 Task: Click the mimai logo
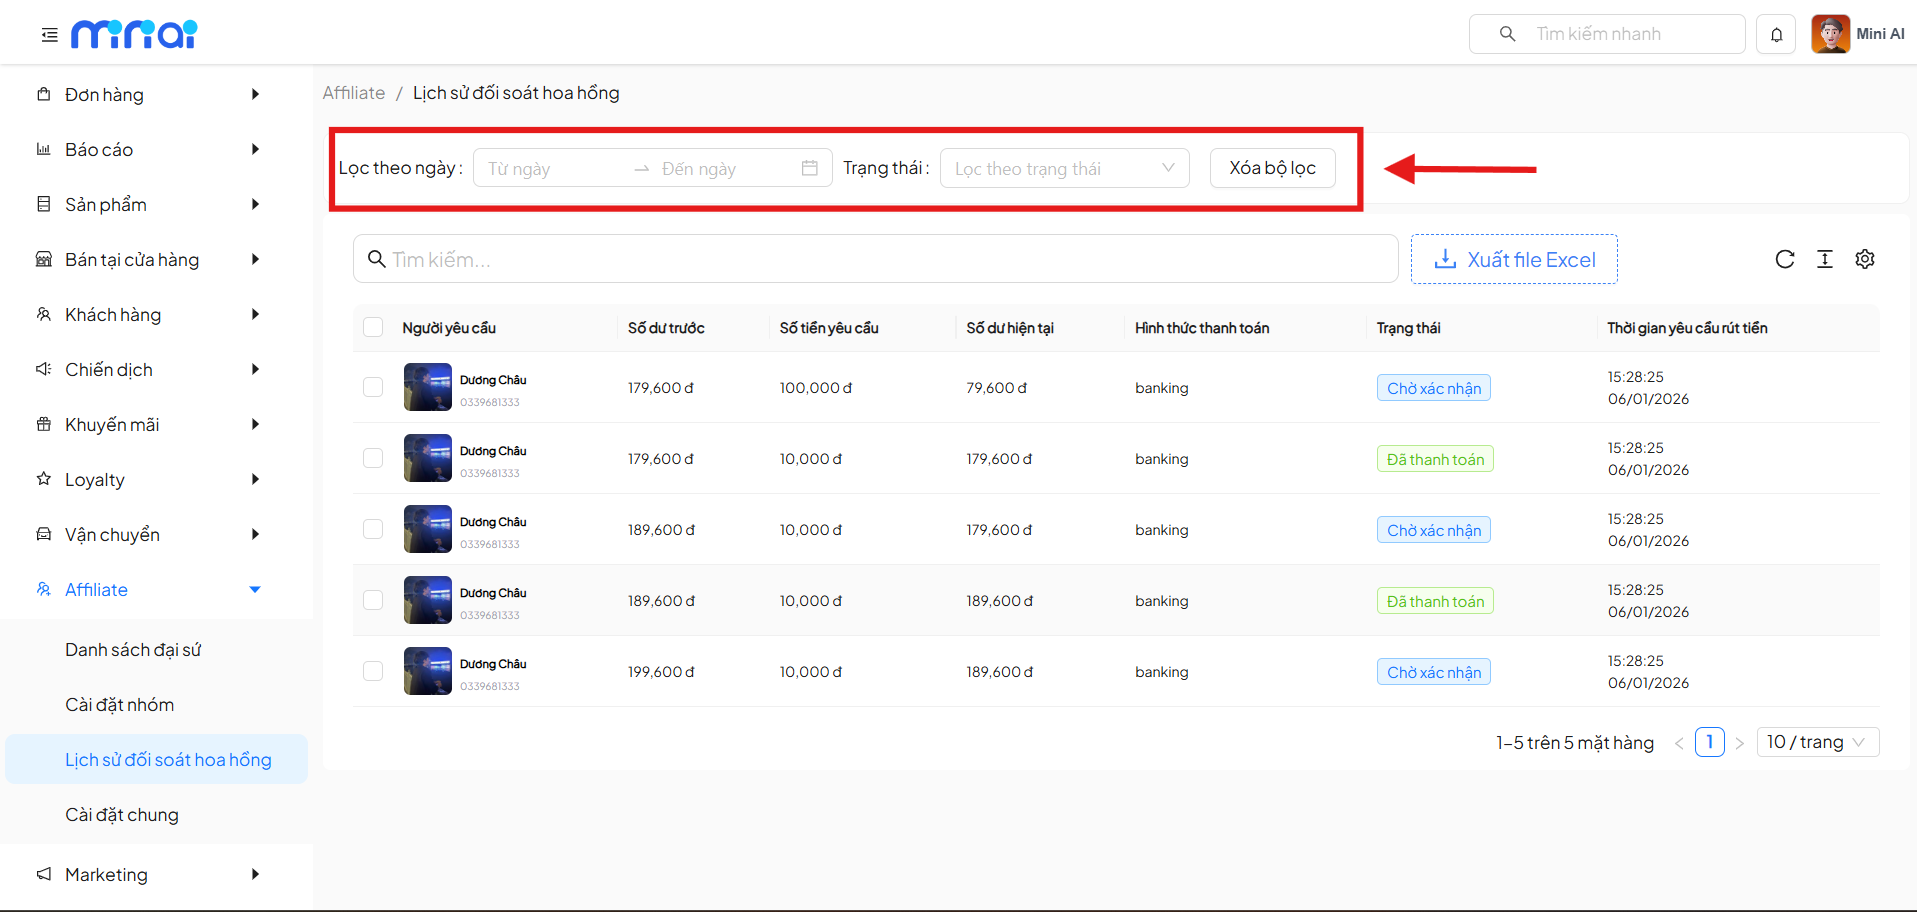(134, 35)
